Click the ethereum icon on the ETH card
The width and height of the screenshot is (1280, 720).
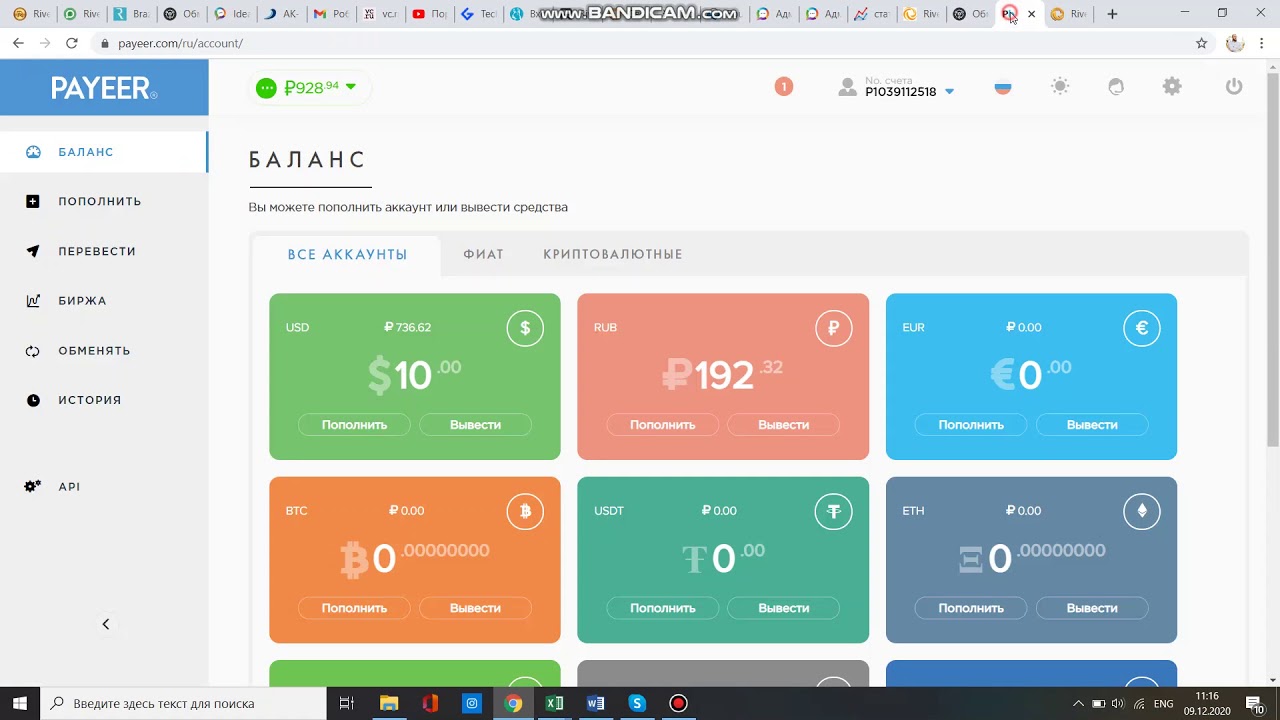1141,511
